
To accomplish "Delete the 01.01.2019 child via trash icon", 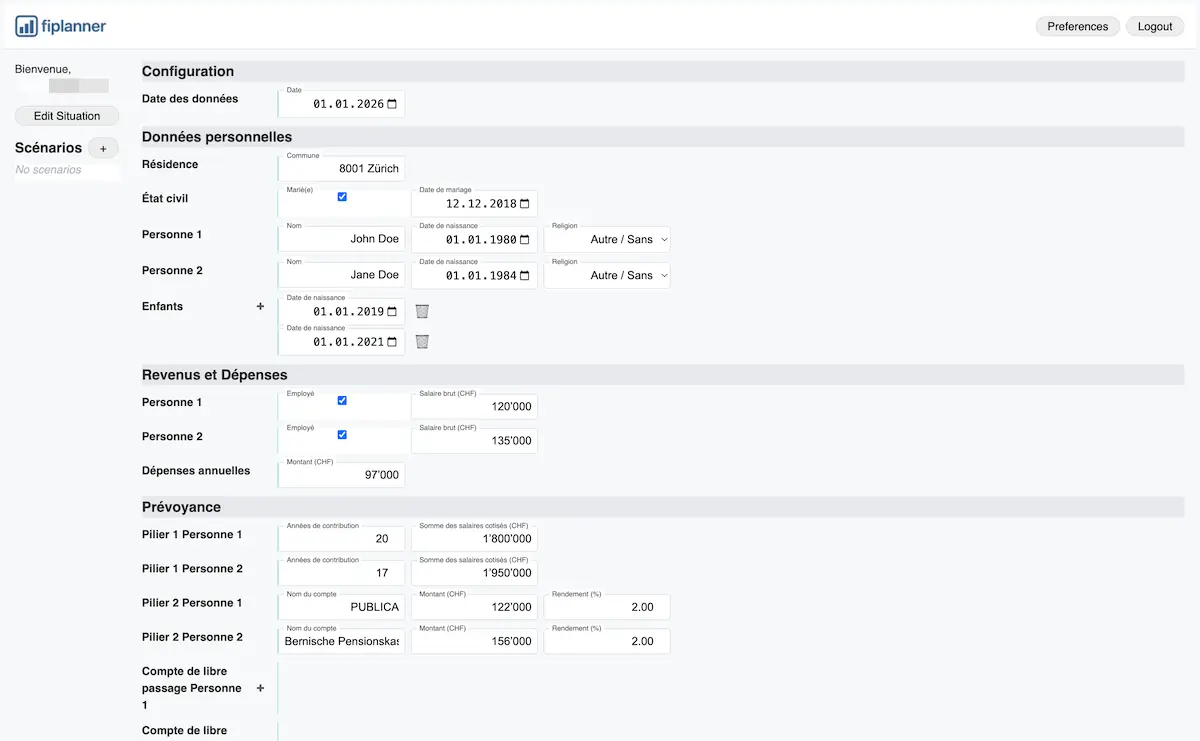I will point(421,310).
